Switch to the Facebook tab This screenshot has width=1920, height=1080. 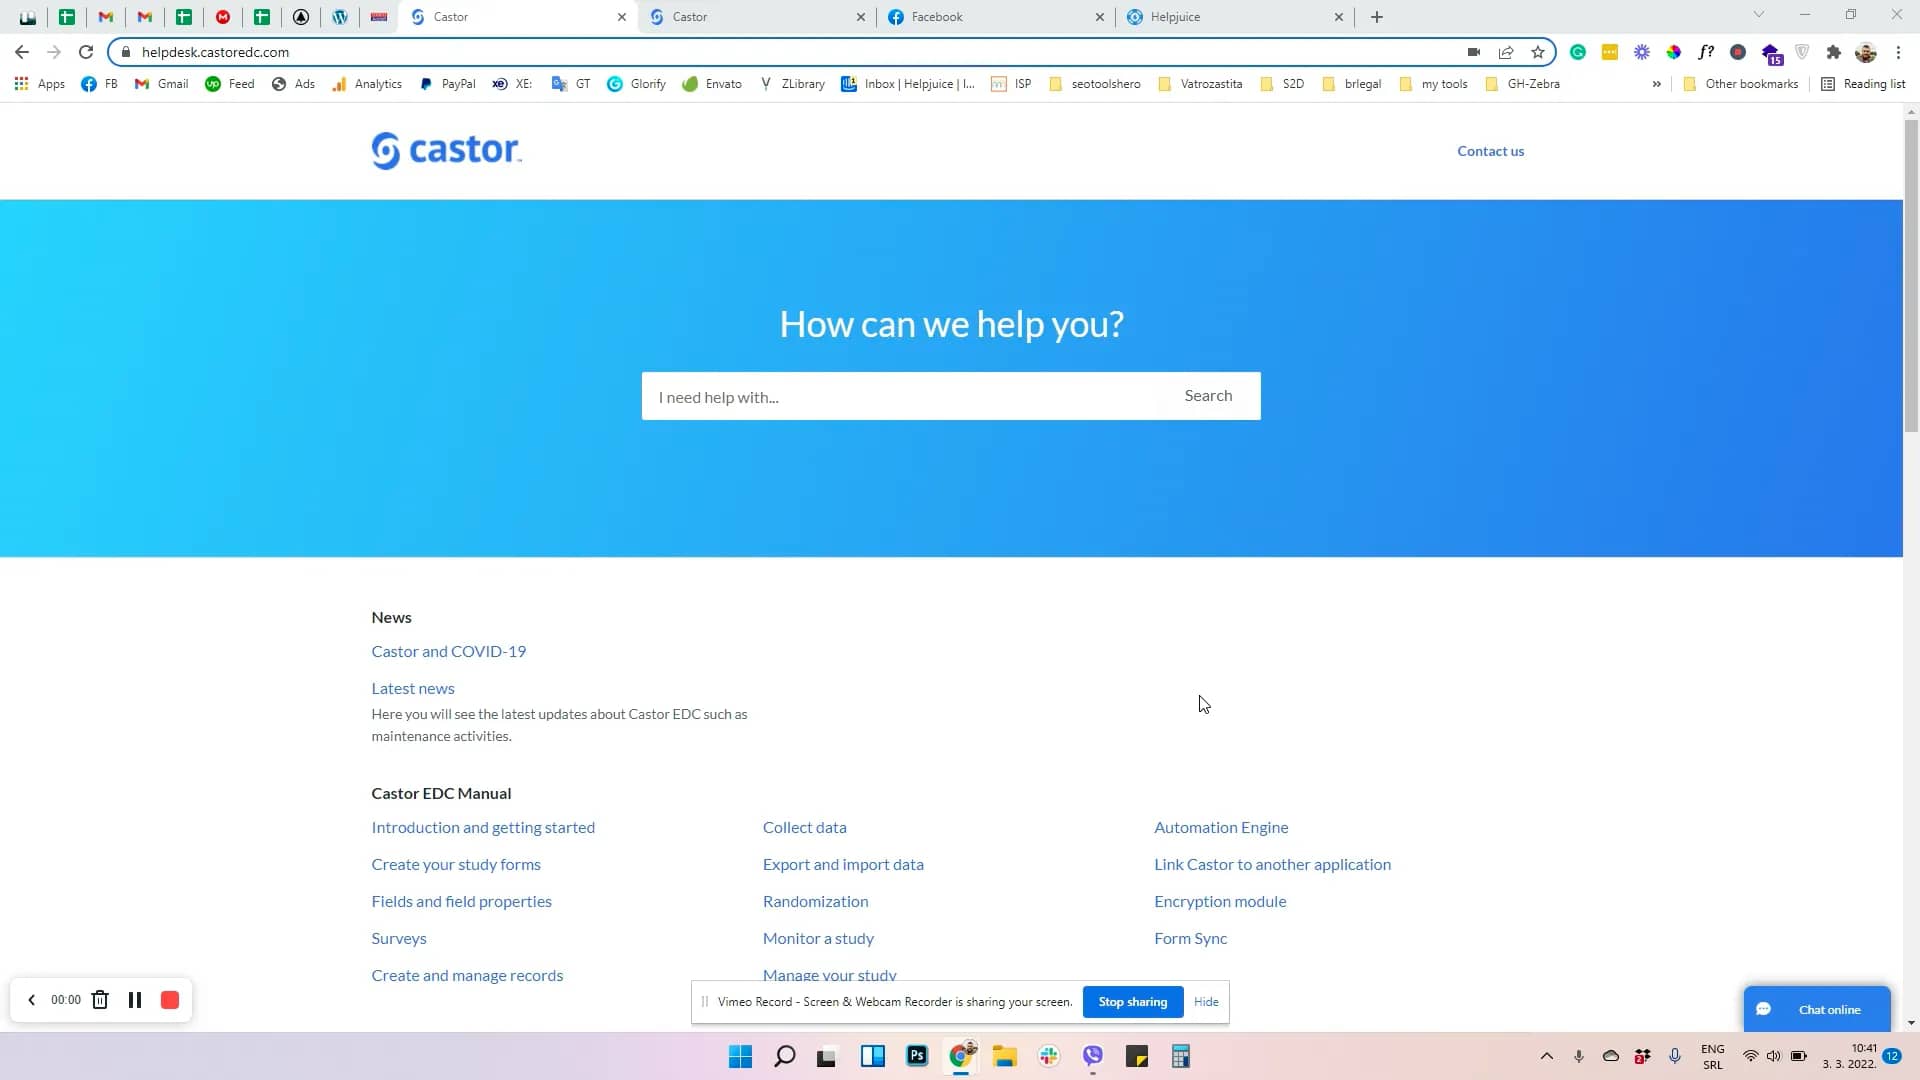pos(940,17)
